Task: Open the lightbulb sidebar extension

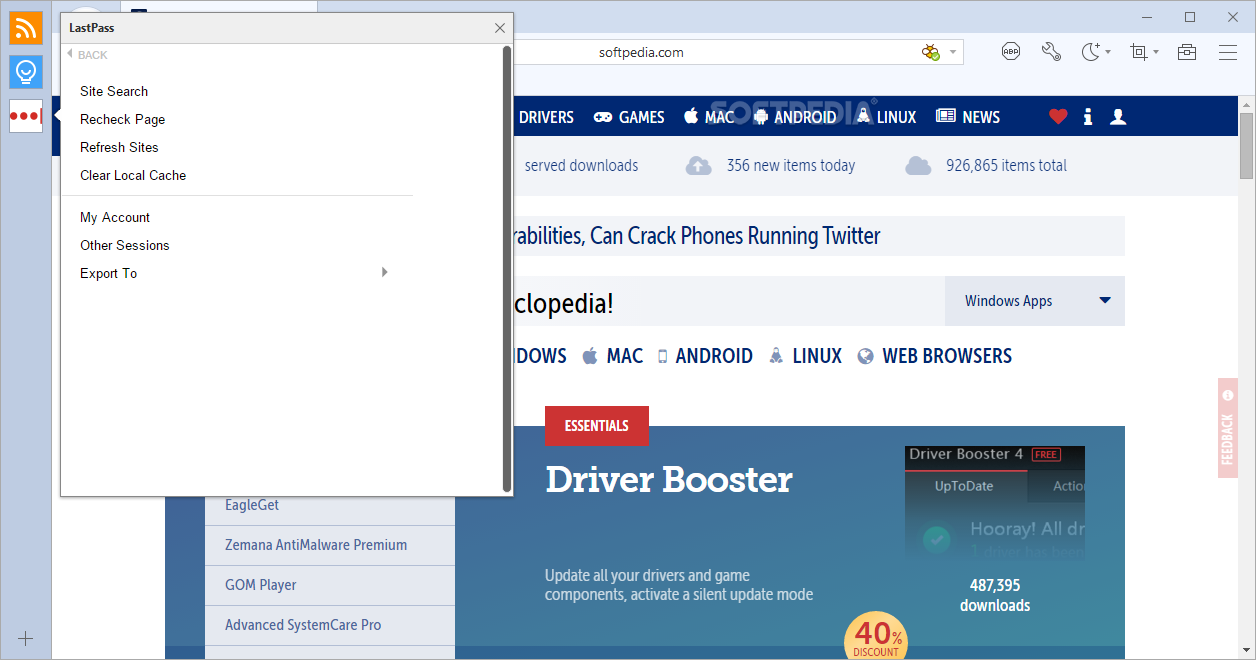Action: (26, 72)
